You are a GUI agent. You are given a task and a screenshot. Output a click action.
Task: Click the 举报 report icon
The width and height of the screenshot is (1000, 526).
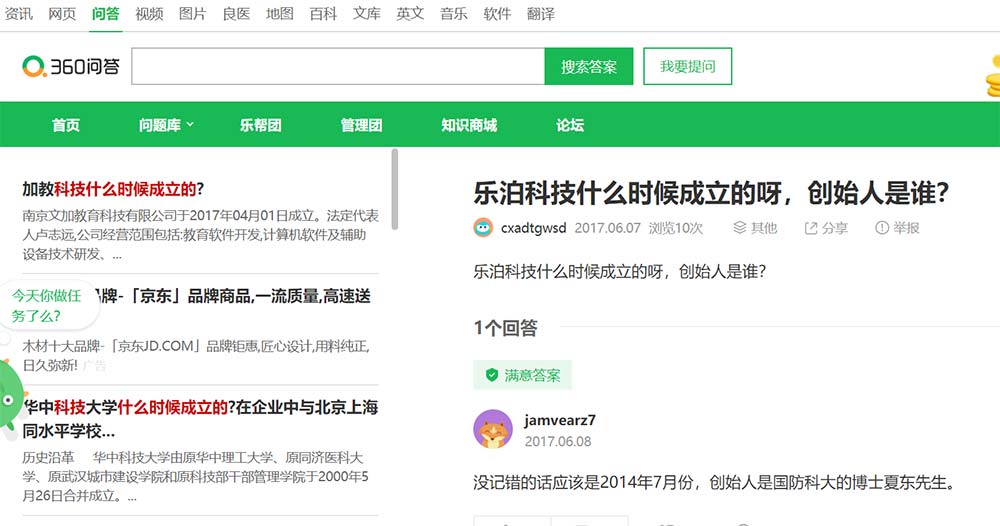pos(882,228)
